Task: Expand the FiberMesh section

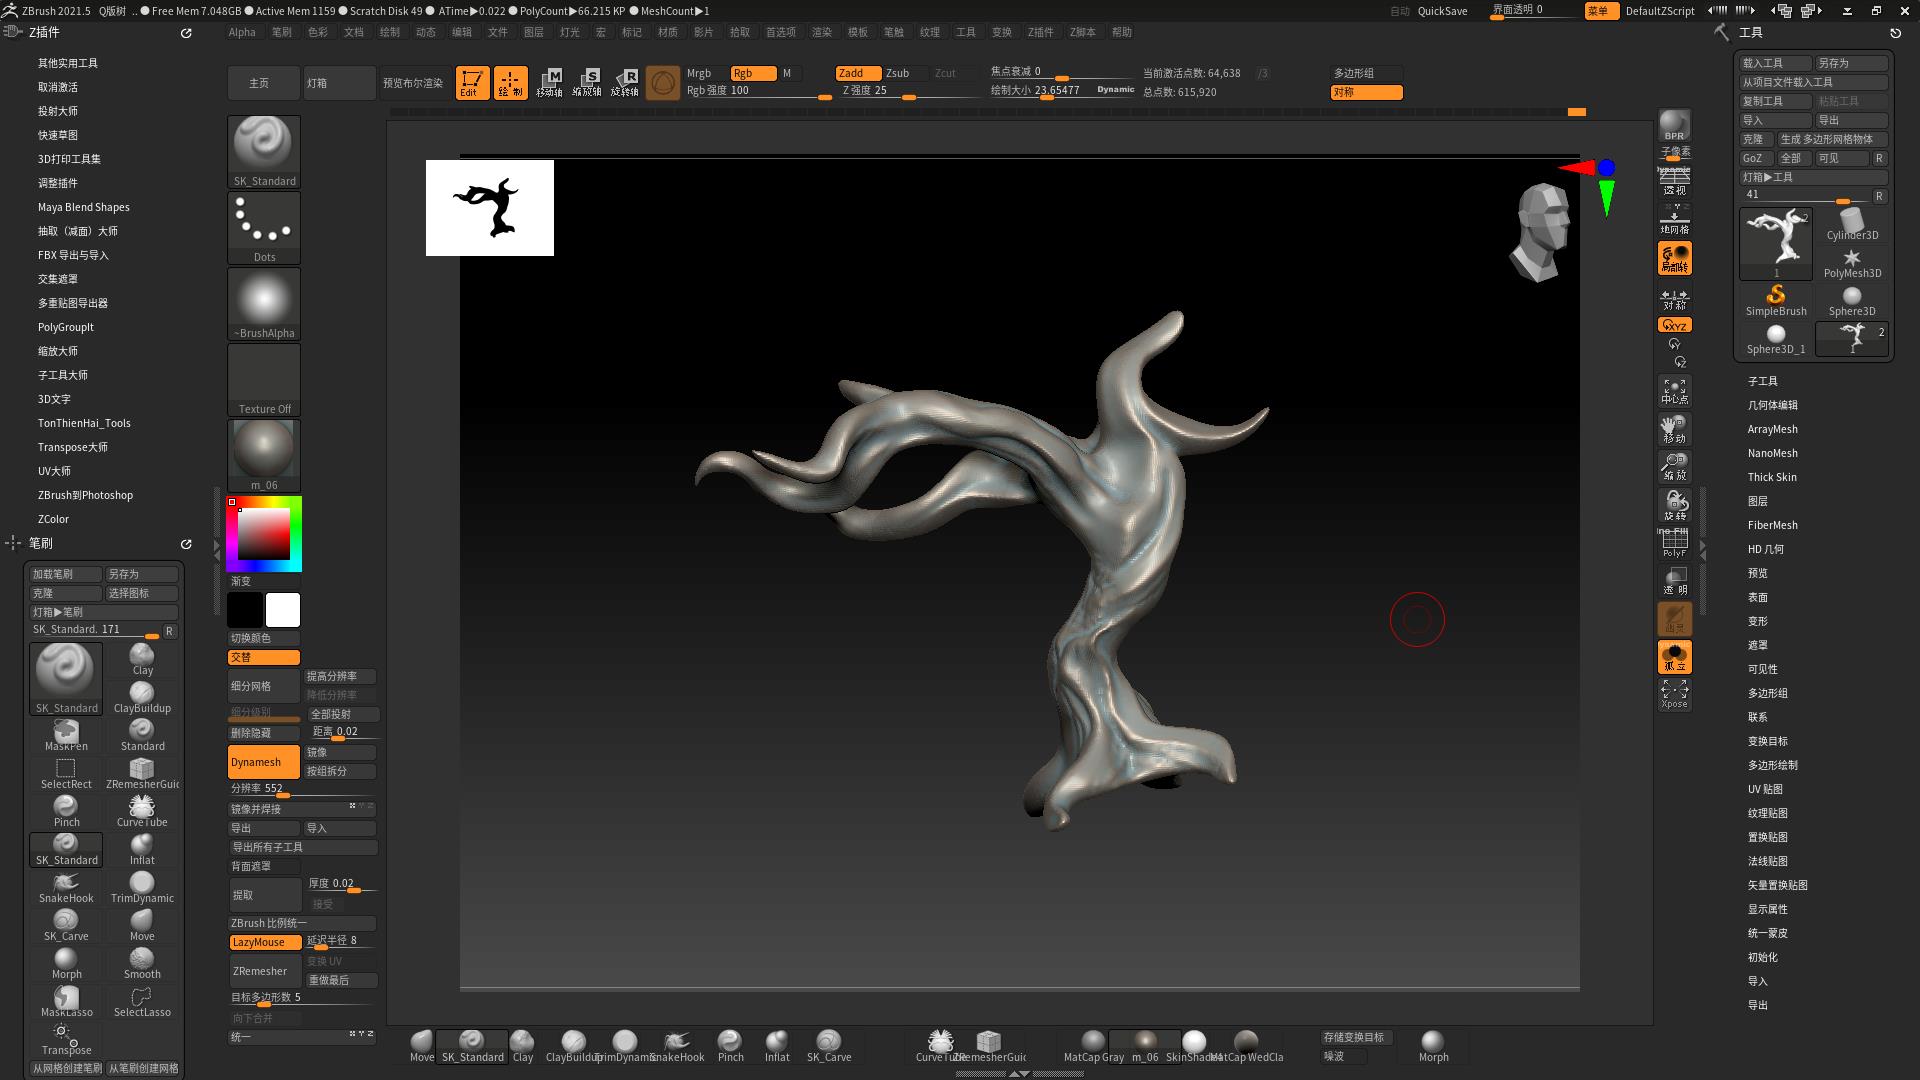Action: click(x=1772, y=525)
